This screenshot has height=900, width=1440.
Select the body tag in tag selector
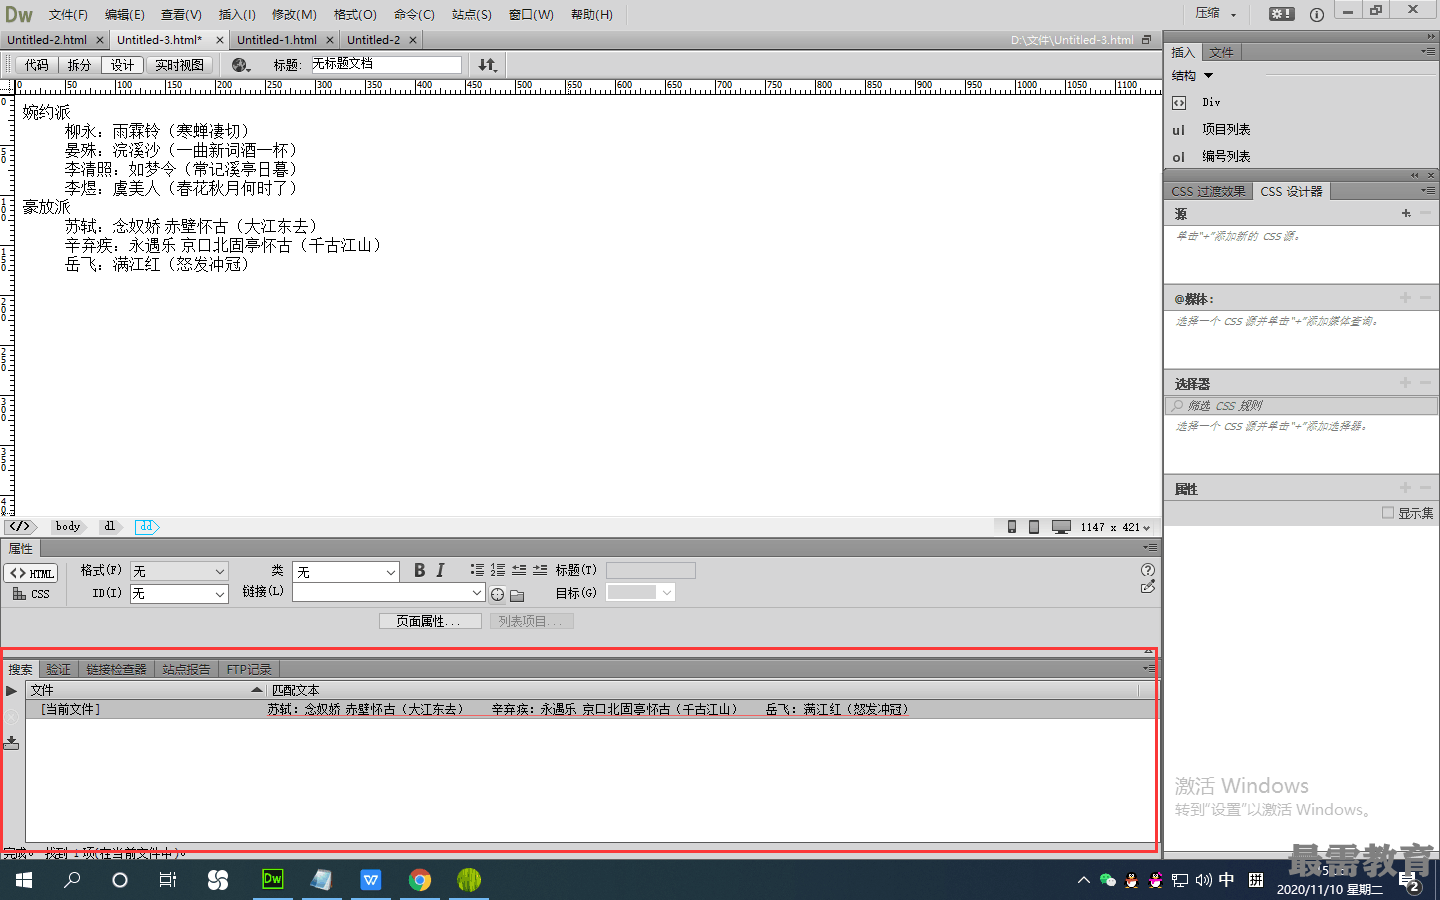pos(68,527)
